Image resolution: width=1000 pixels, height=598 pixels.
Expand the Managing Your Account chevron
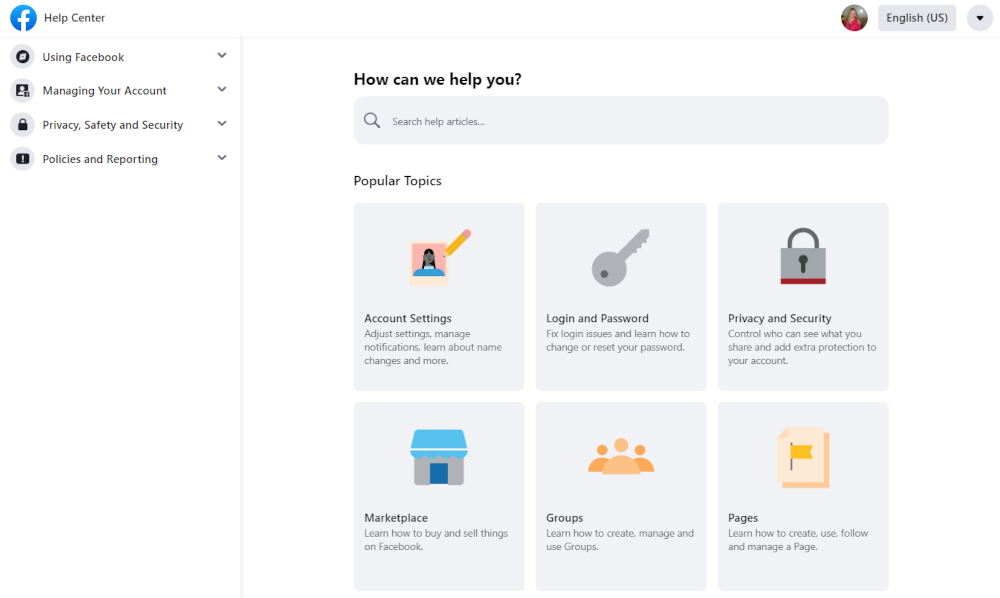[222, 89]
